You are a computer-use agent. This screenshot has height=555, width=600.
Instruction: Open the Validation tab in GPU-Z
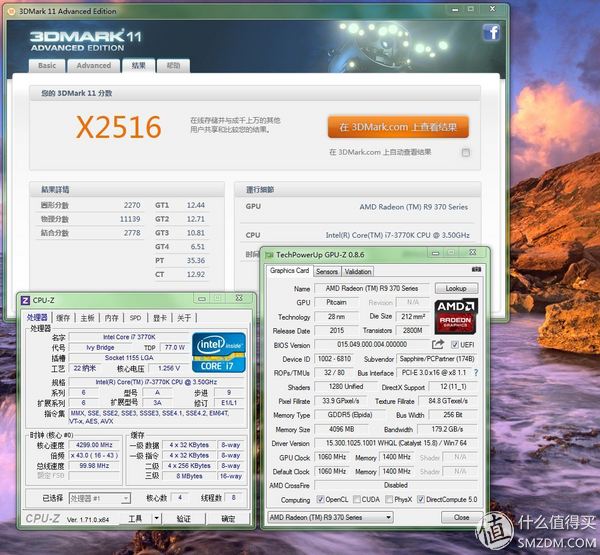tap(358, 271)
